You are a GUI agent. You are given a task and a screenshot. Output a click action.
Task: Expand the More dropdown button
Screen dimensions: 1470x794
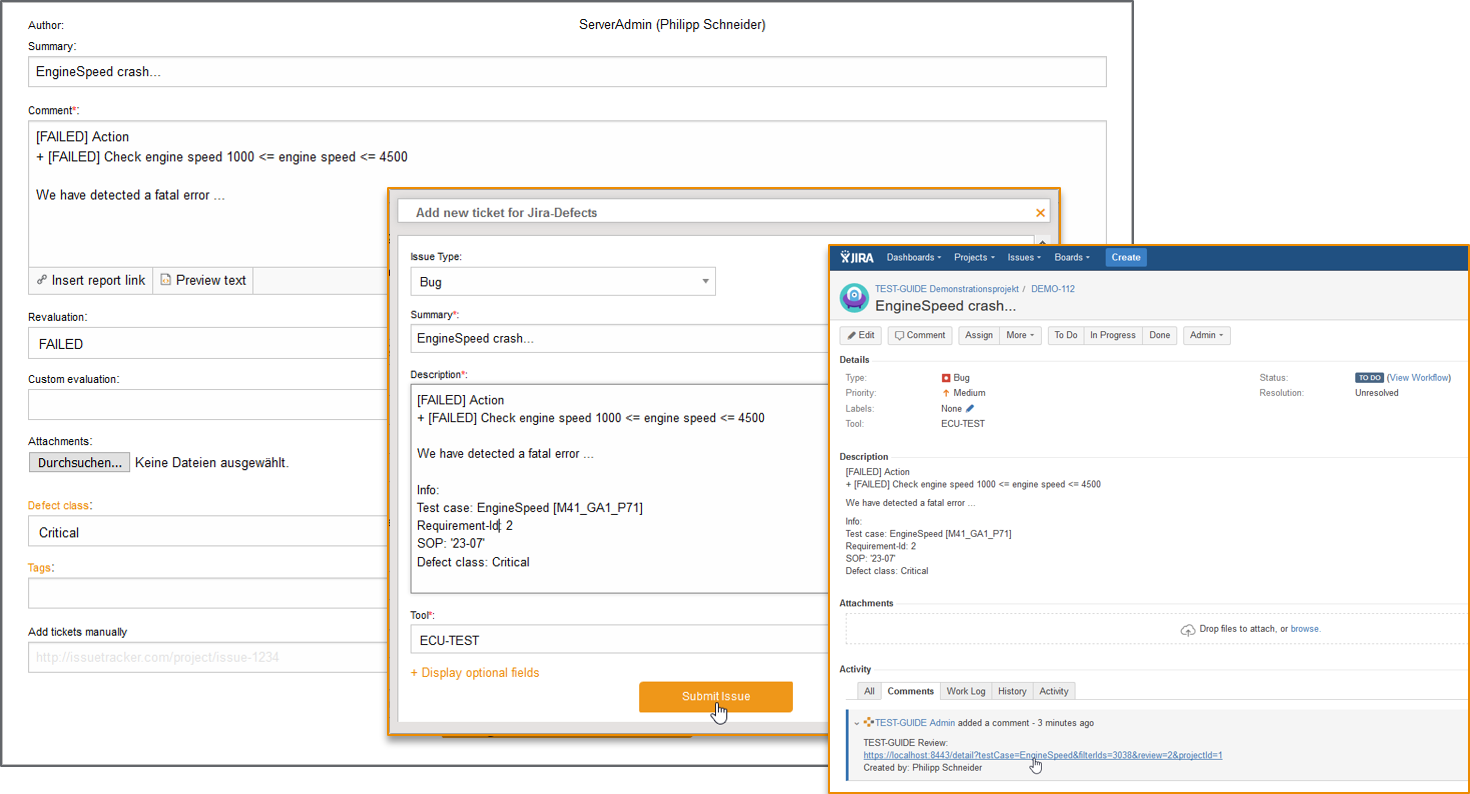(x=1021, y=335)
